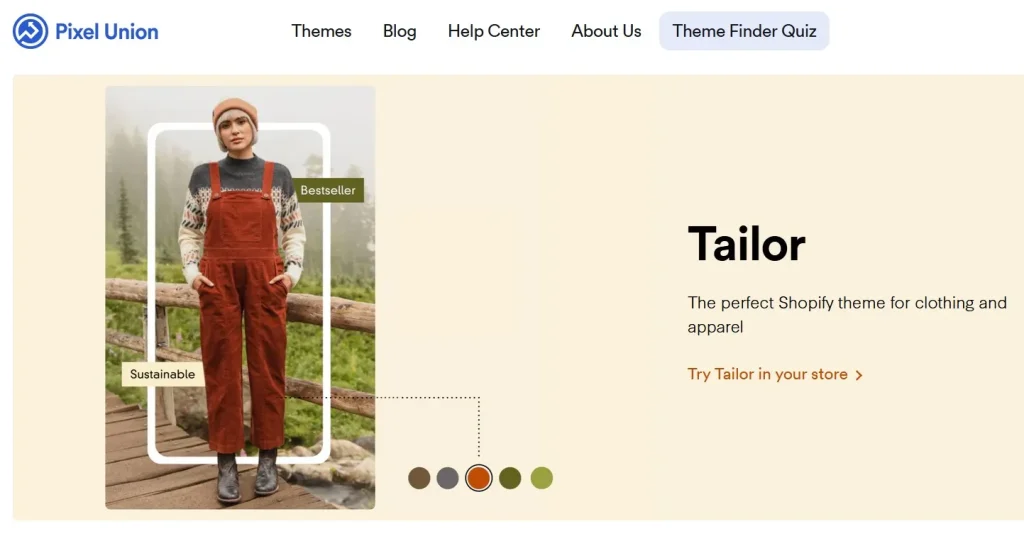Click the arrow chevron after Try Tailor link
This screenshot has height=536, width=1024.
tap(859, 375)
